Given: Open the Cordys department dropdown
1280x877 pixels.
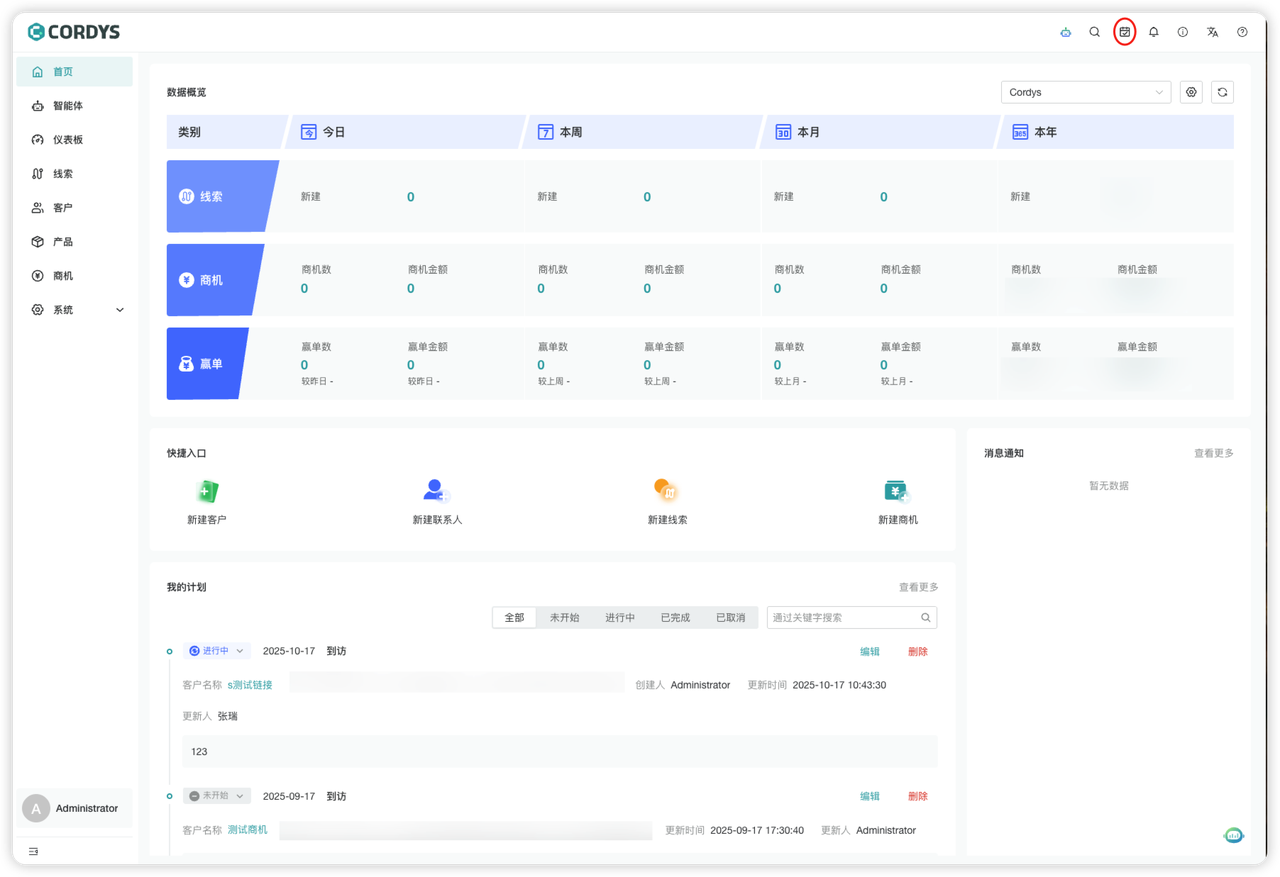Looking at the screenshot, I should (1085, 92).
